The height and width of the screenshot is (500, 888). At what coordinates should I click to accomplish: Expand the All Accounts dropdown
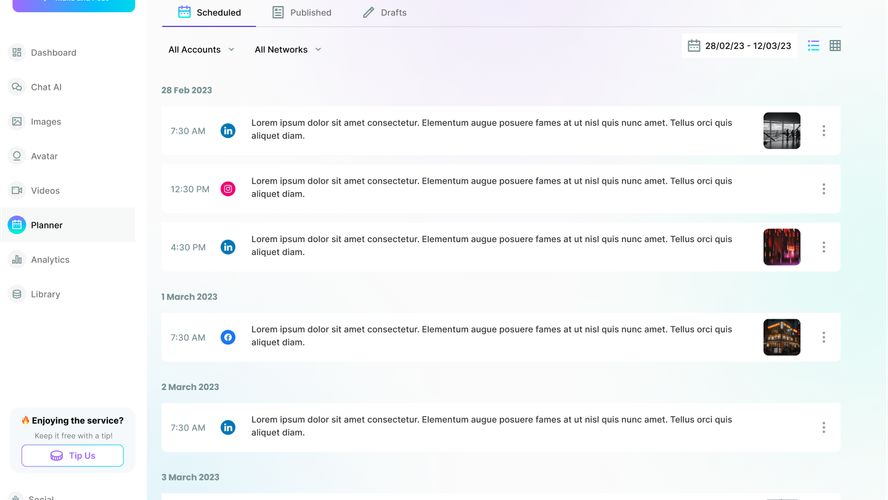click(201, 50)
